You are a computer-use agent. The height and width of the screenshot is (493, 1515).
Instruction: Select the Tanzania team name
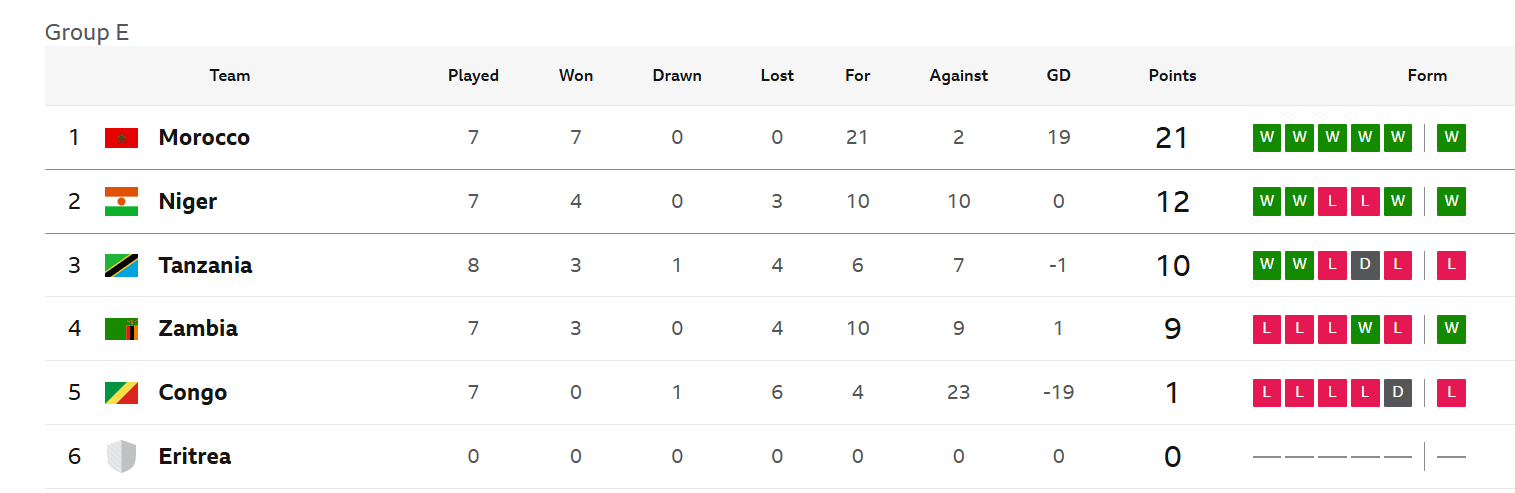[x=205, y=266]
